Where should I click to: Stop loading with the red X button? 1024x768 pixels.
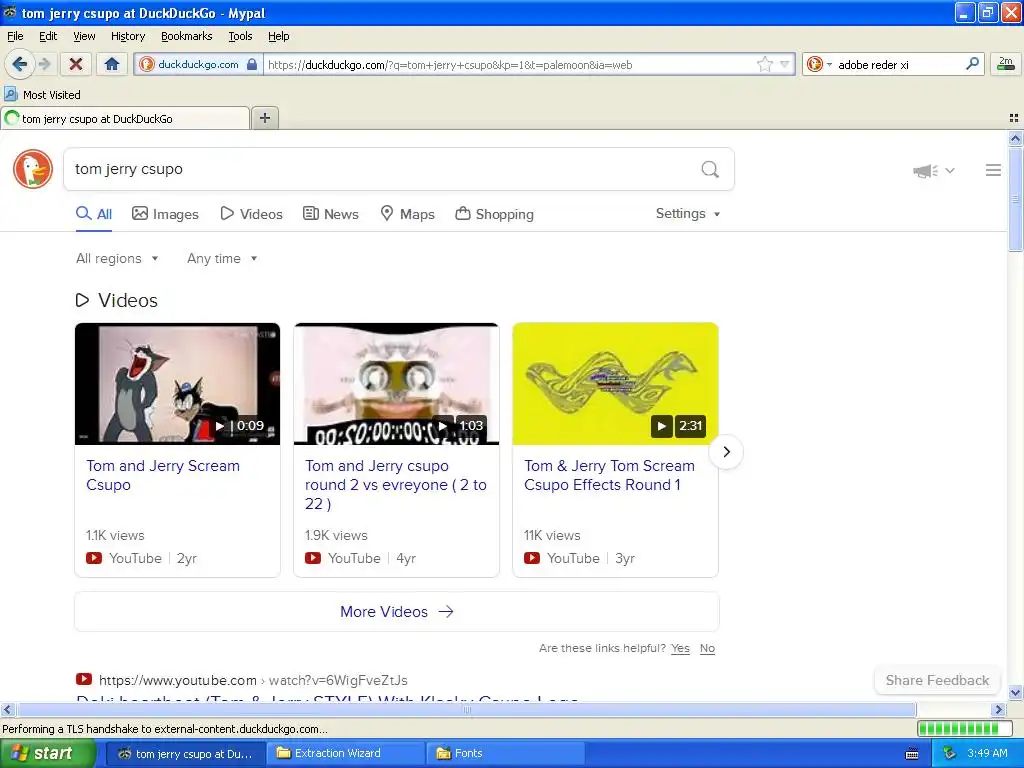76,64
